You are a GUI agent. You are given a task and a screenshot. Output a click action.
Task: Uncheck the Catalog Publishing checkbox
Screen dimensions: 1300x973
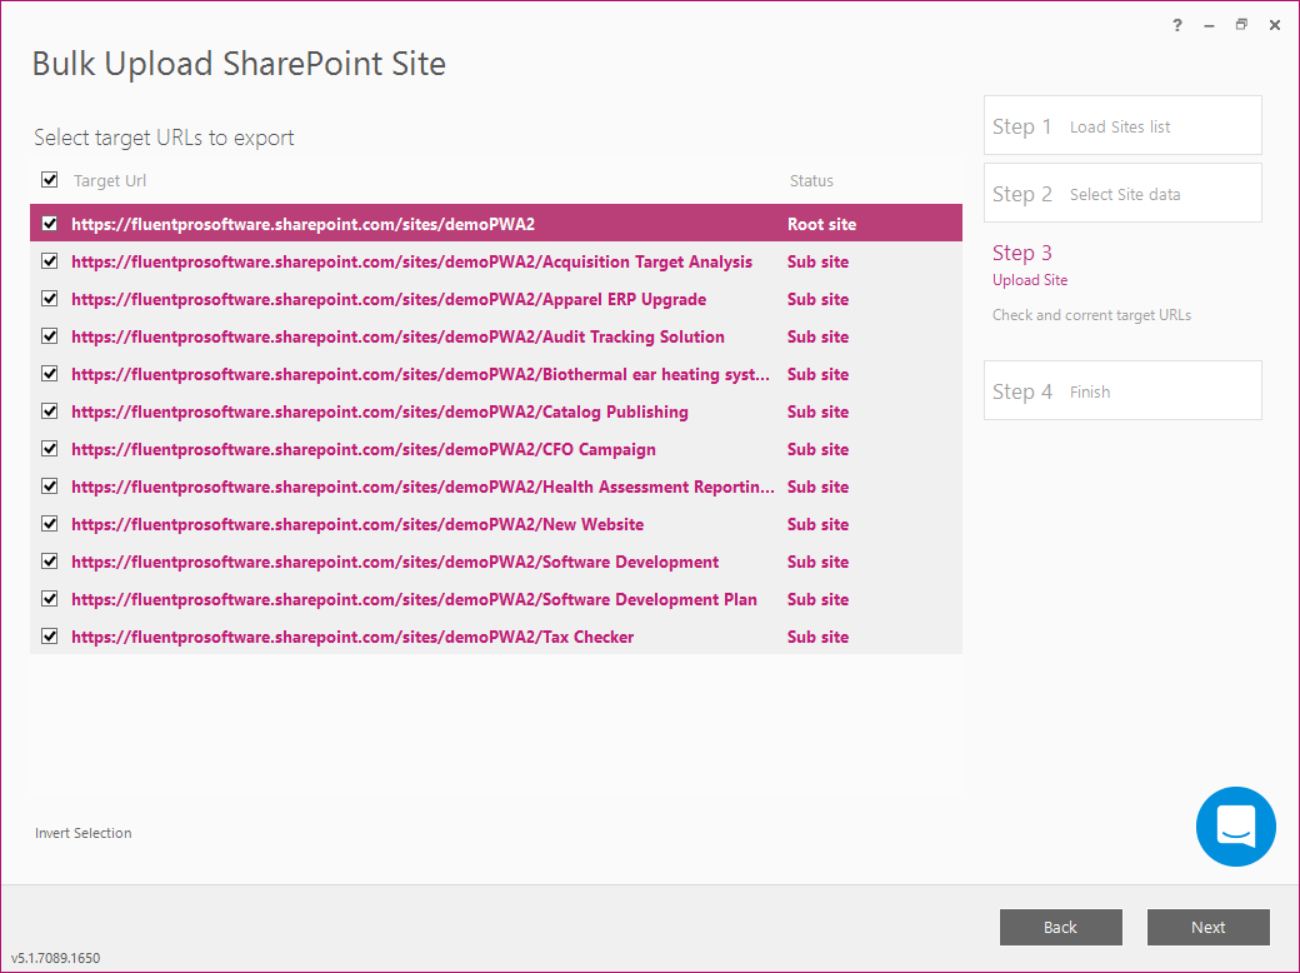49,411
